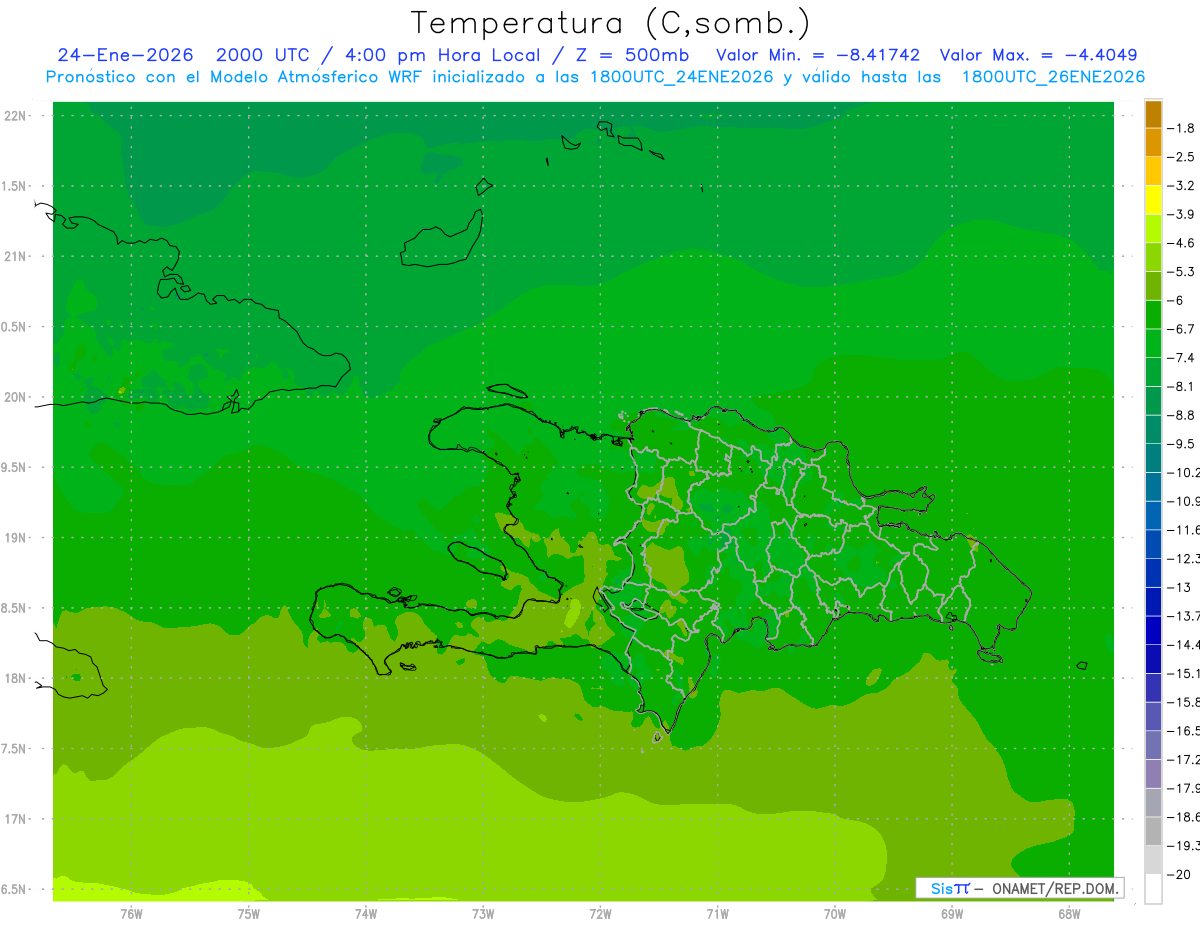Screen dimensions: 1200x927
Task: Click the "Valor Min. = -8.41742" text
Action: (818, 55)
